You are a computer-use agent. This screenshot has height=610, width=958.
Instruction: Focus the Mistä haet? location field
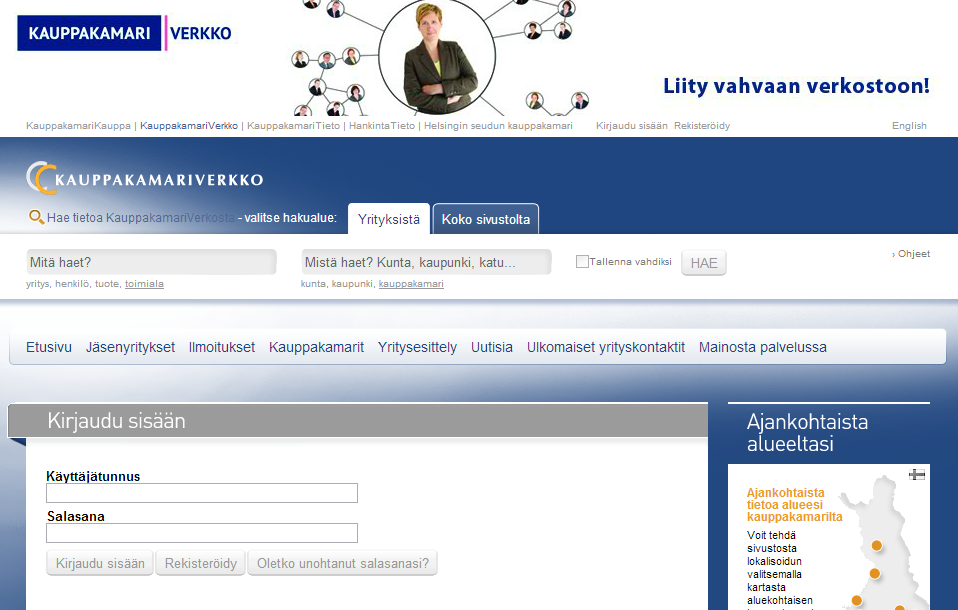[x=426, y=262]
